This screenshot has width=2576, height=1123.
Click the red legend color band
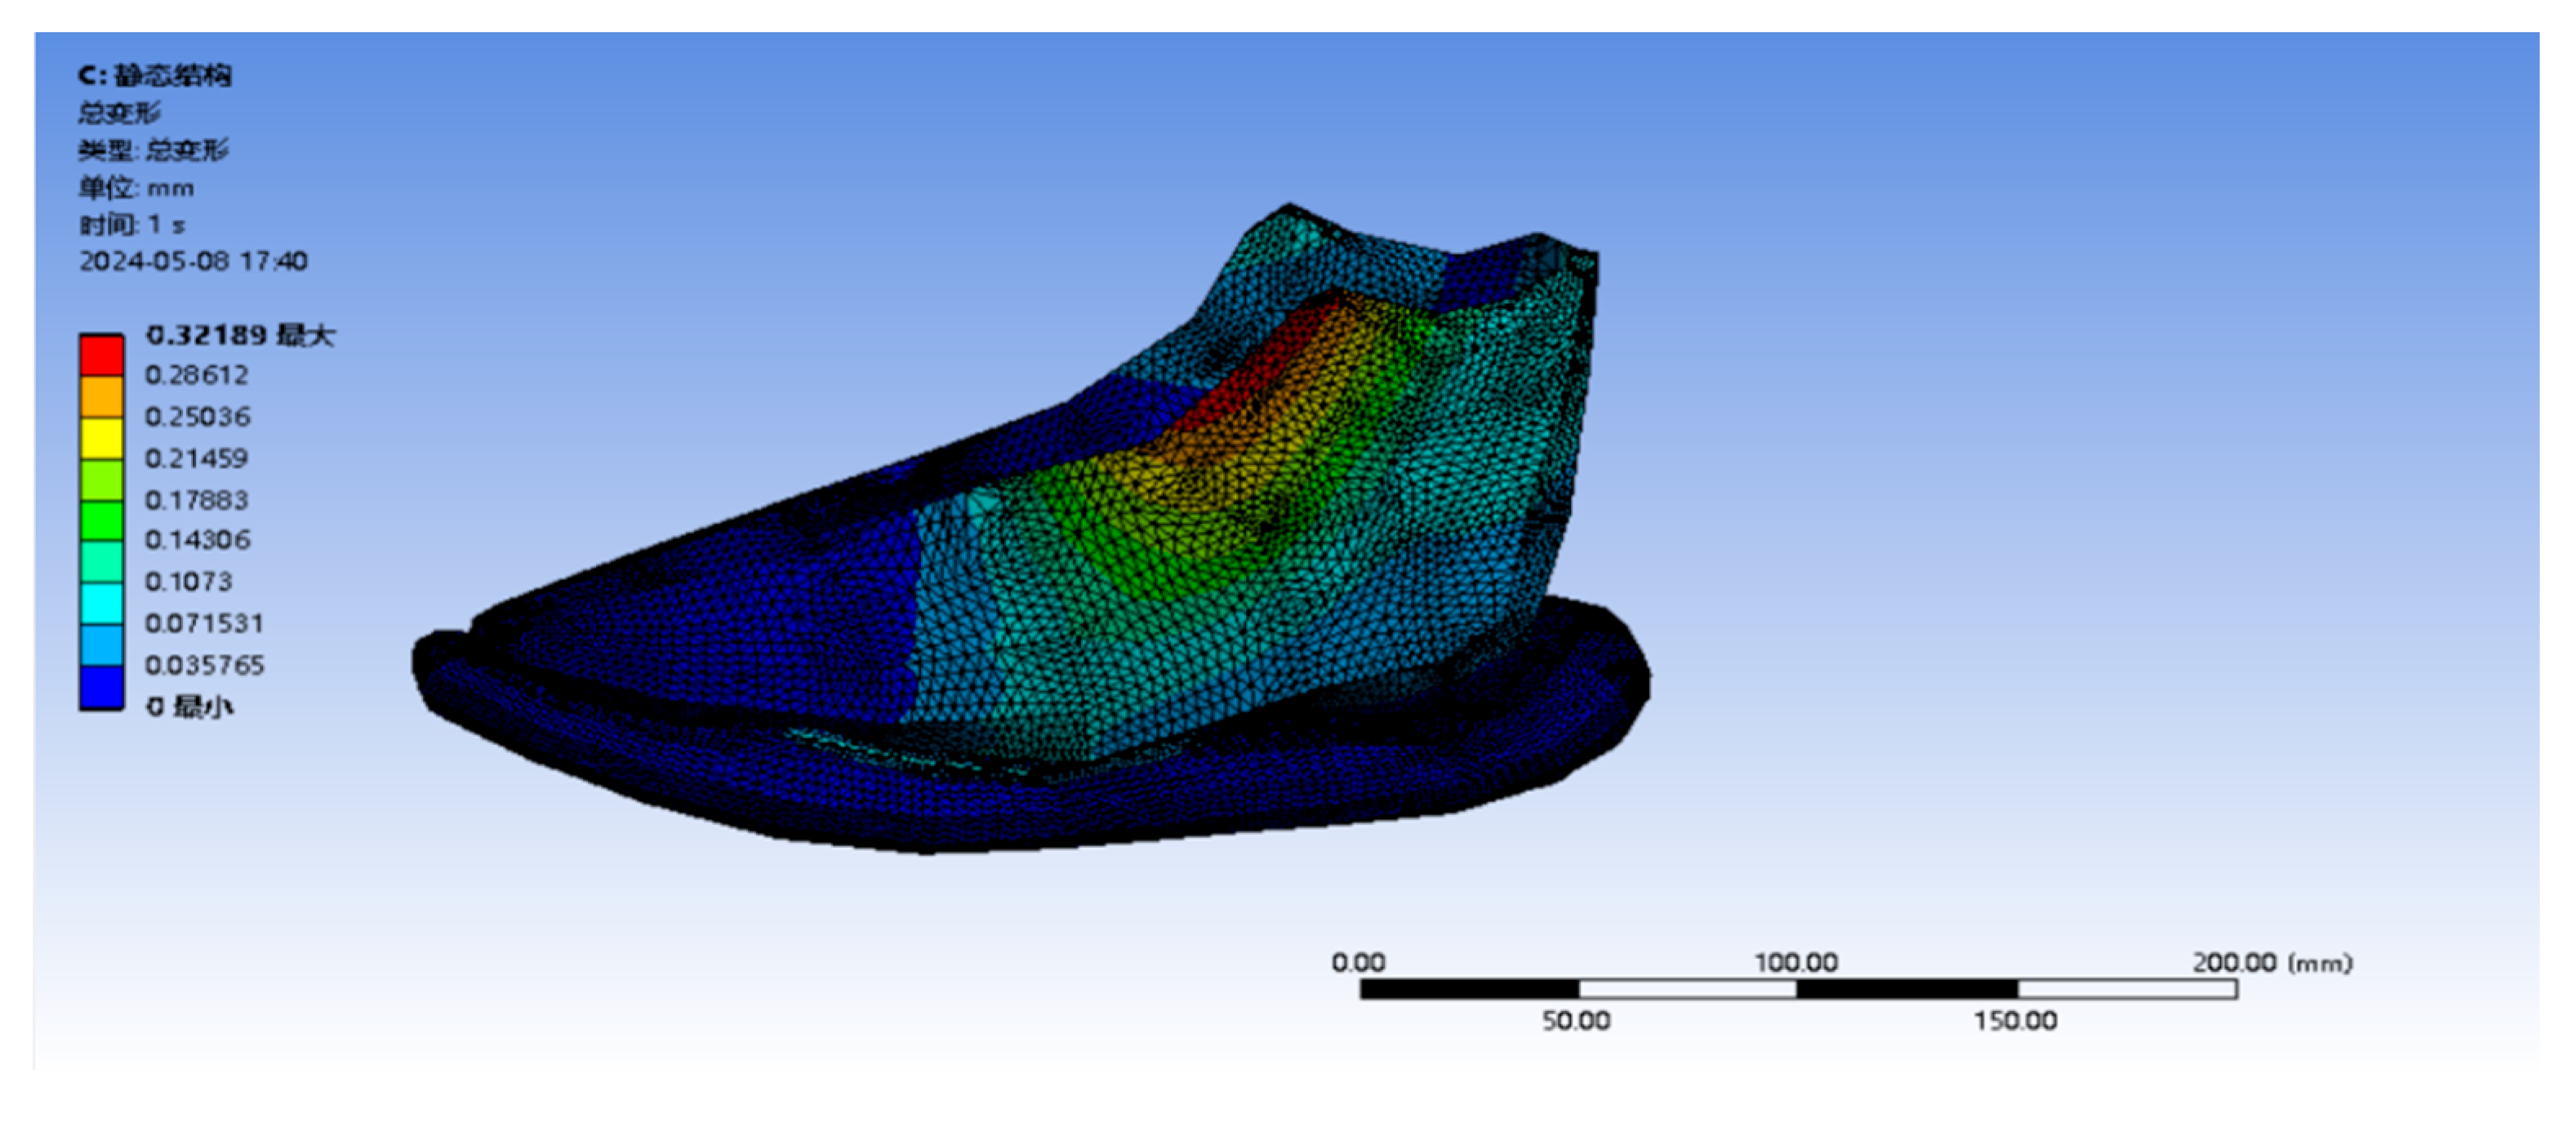[x=101, y=355]
